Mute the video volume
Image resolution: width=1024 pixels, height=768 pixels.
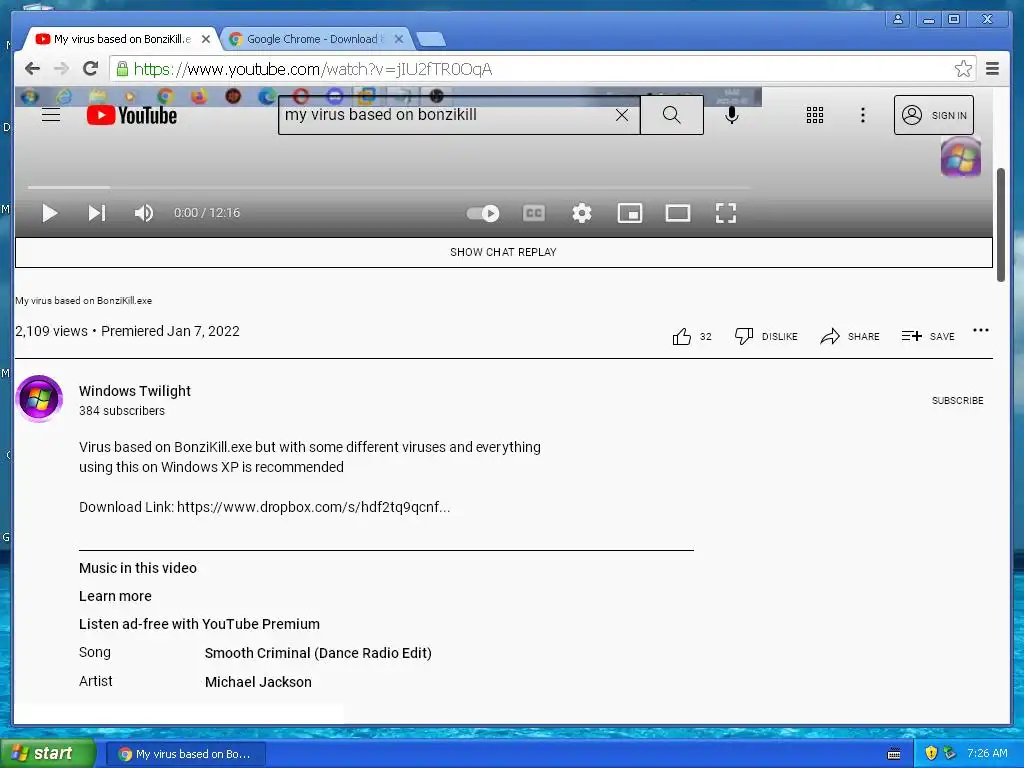click(143, 213)
